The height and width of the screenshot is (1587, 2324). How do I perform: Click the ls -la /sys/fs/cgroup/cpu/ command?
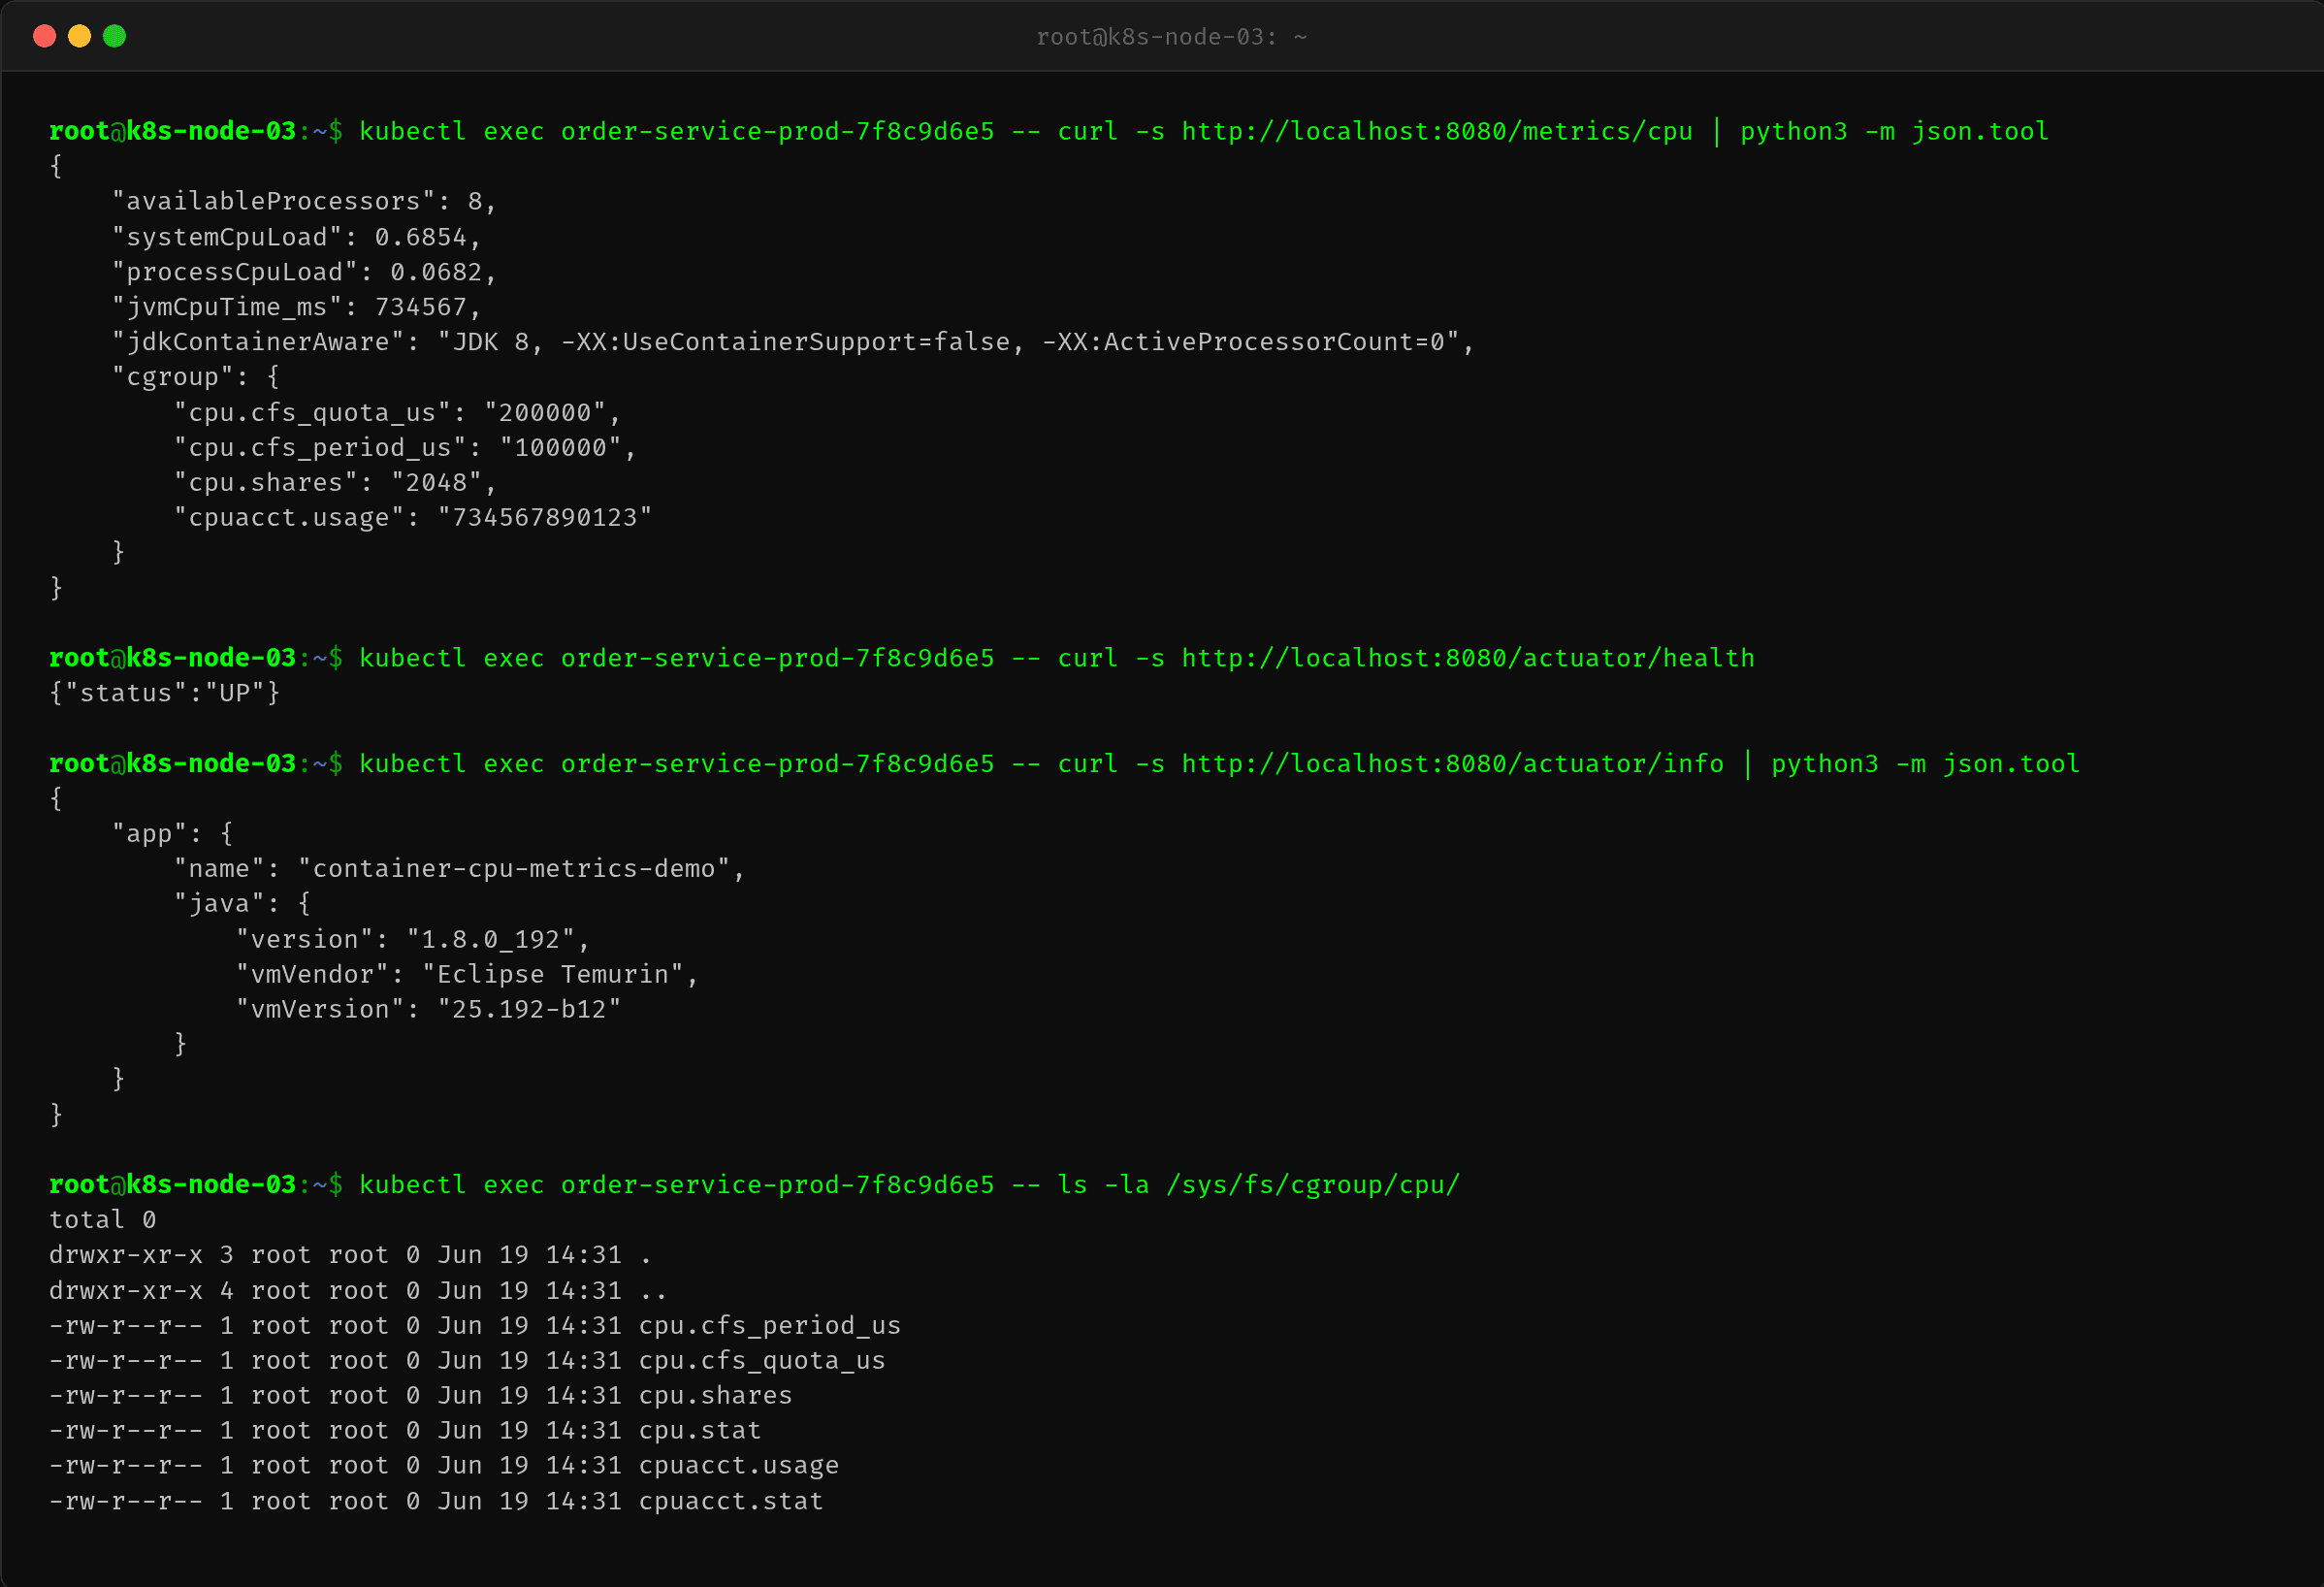click(x=1259, y=1185)
